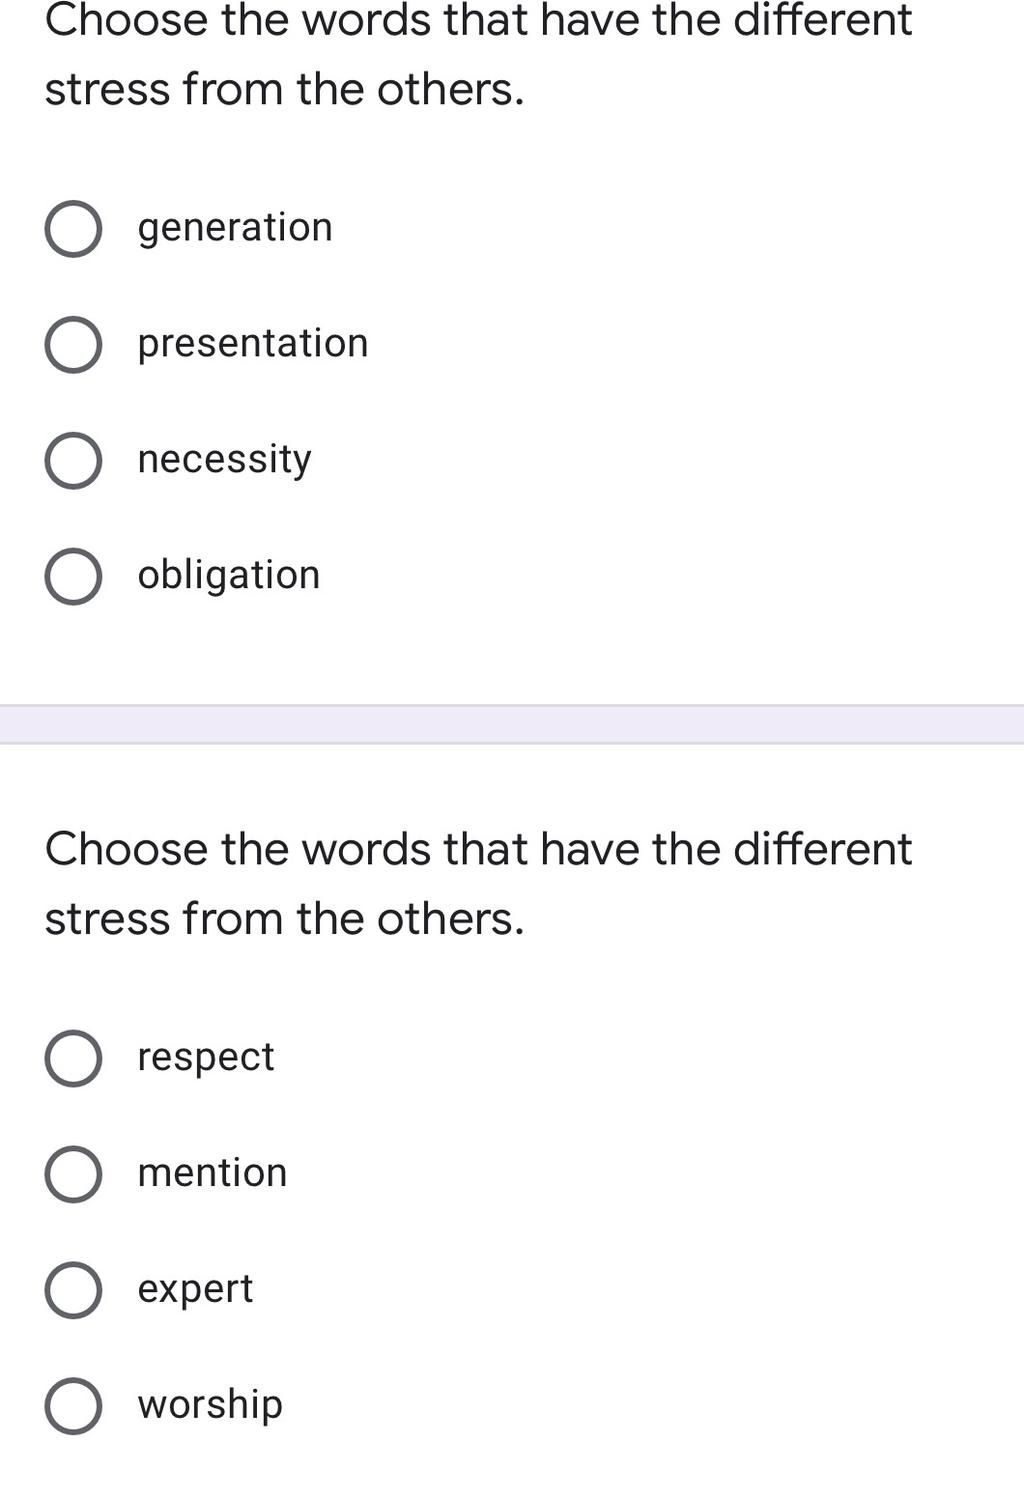Click 'stress from the others.' in the second question

click(284, 918)
